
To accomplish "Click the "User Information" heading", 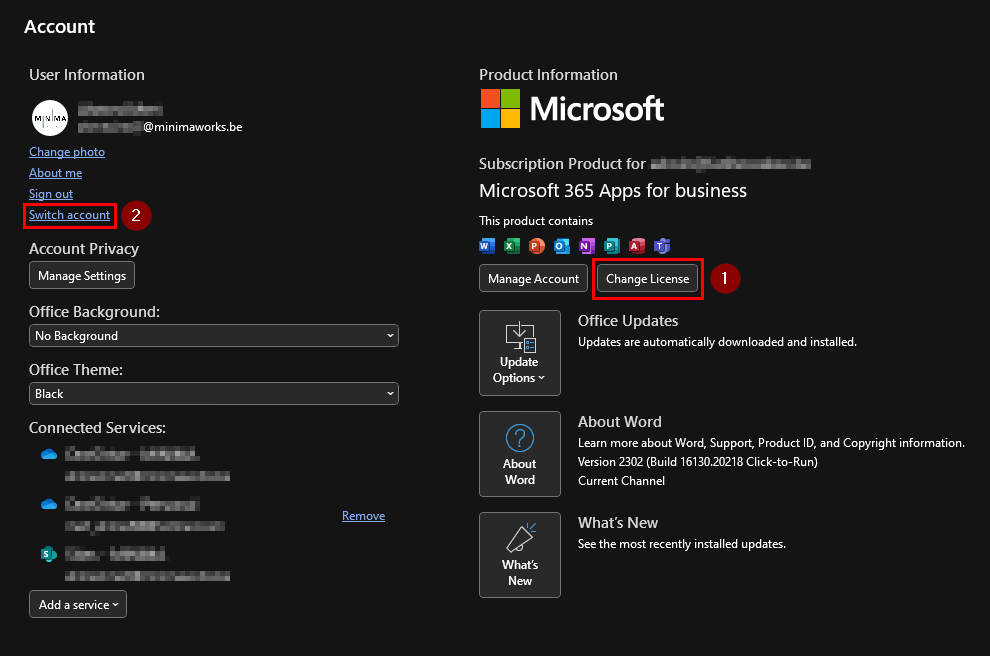I will coord(87,75).
